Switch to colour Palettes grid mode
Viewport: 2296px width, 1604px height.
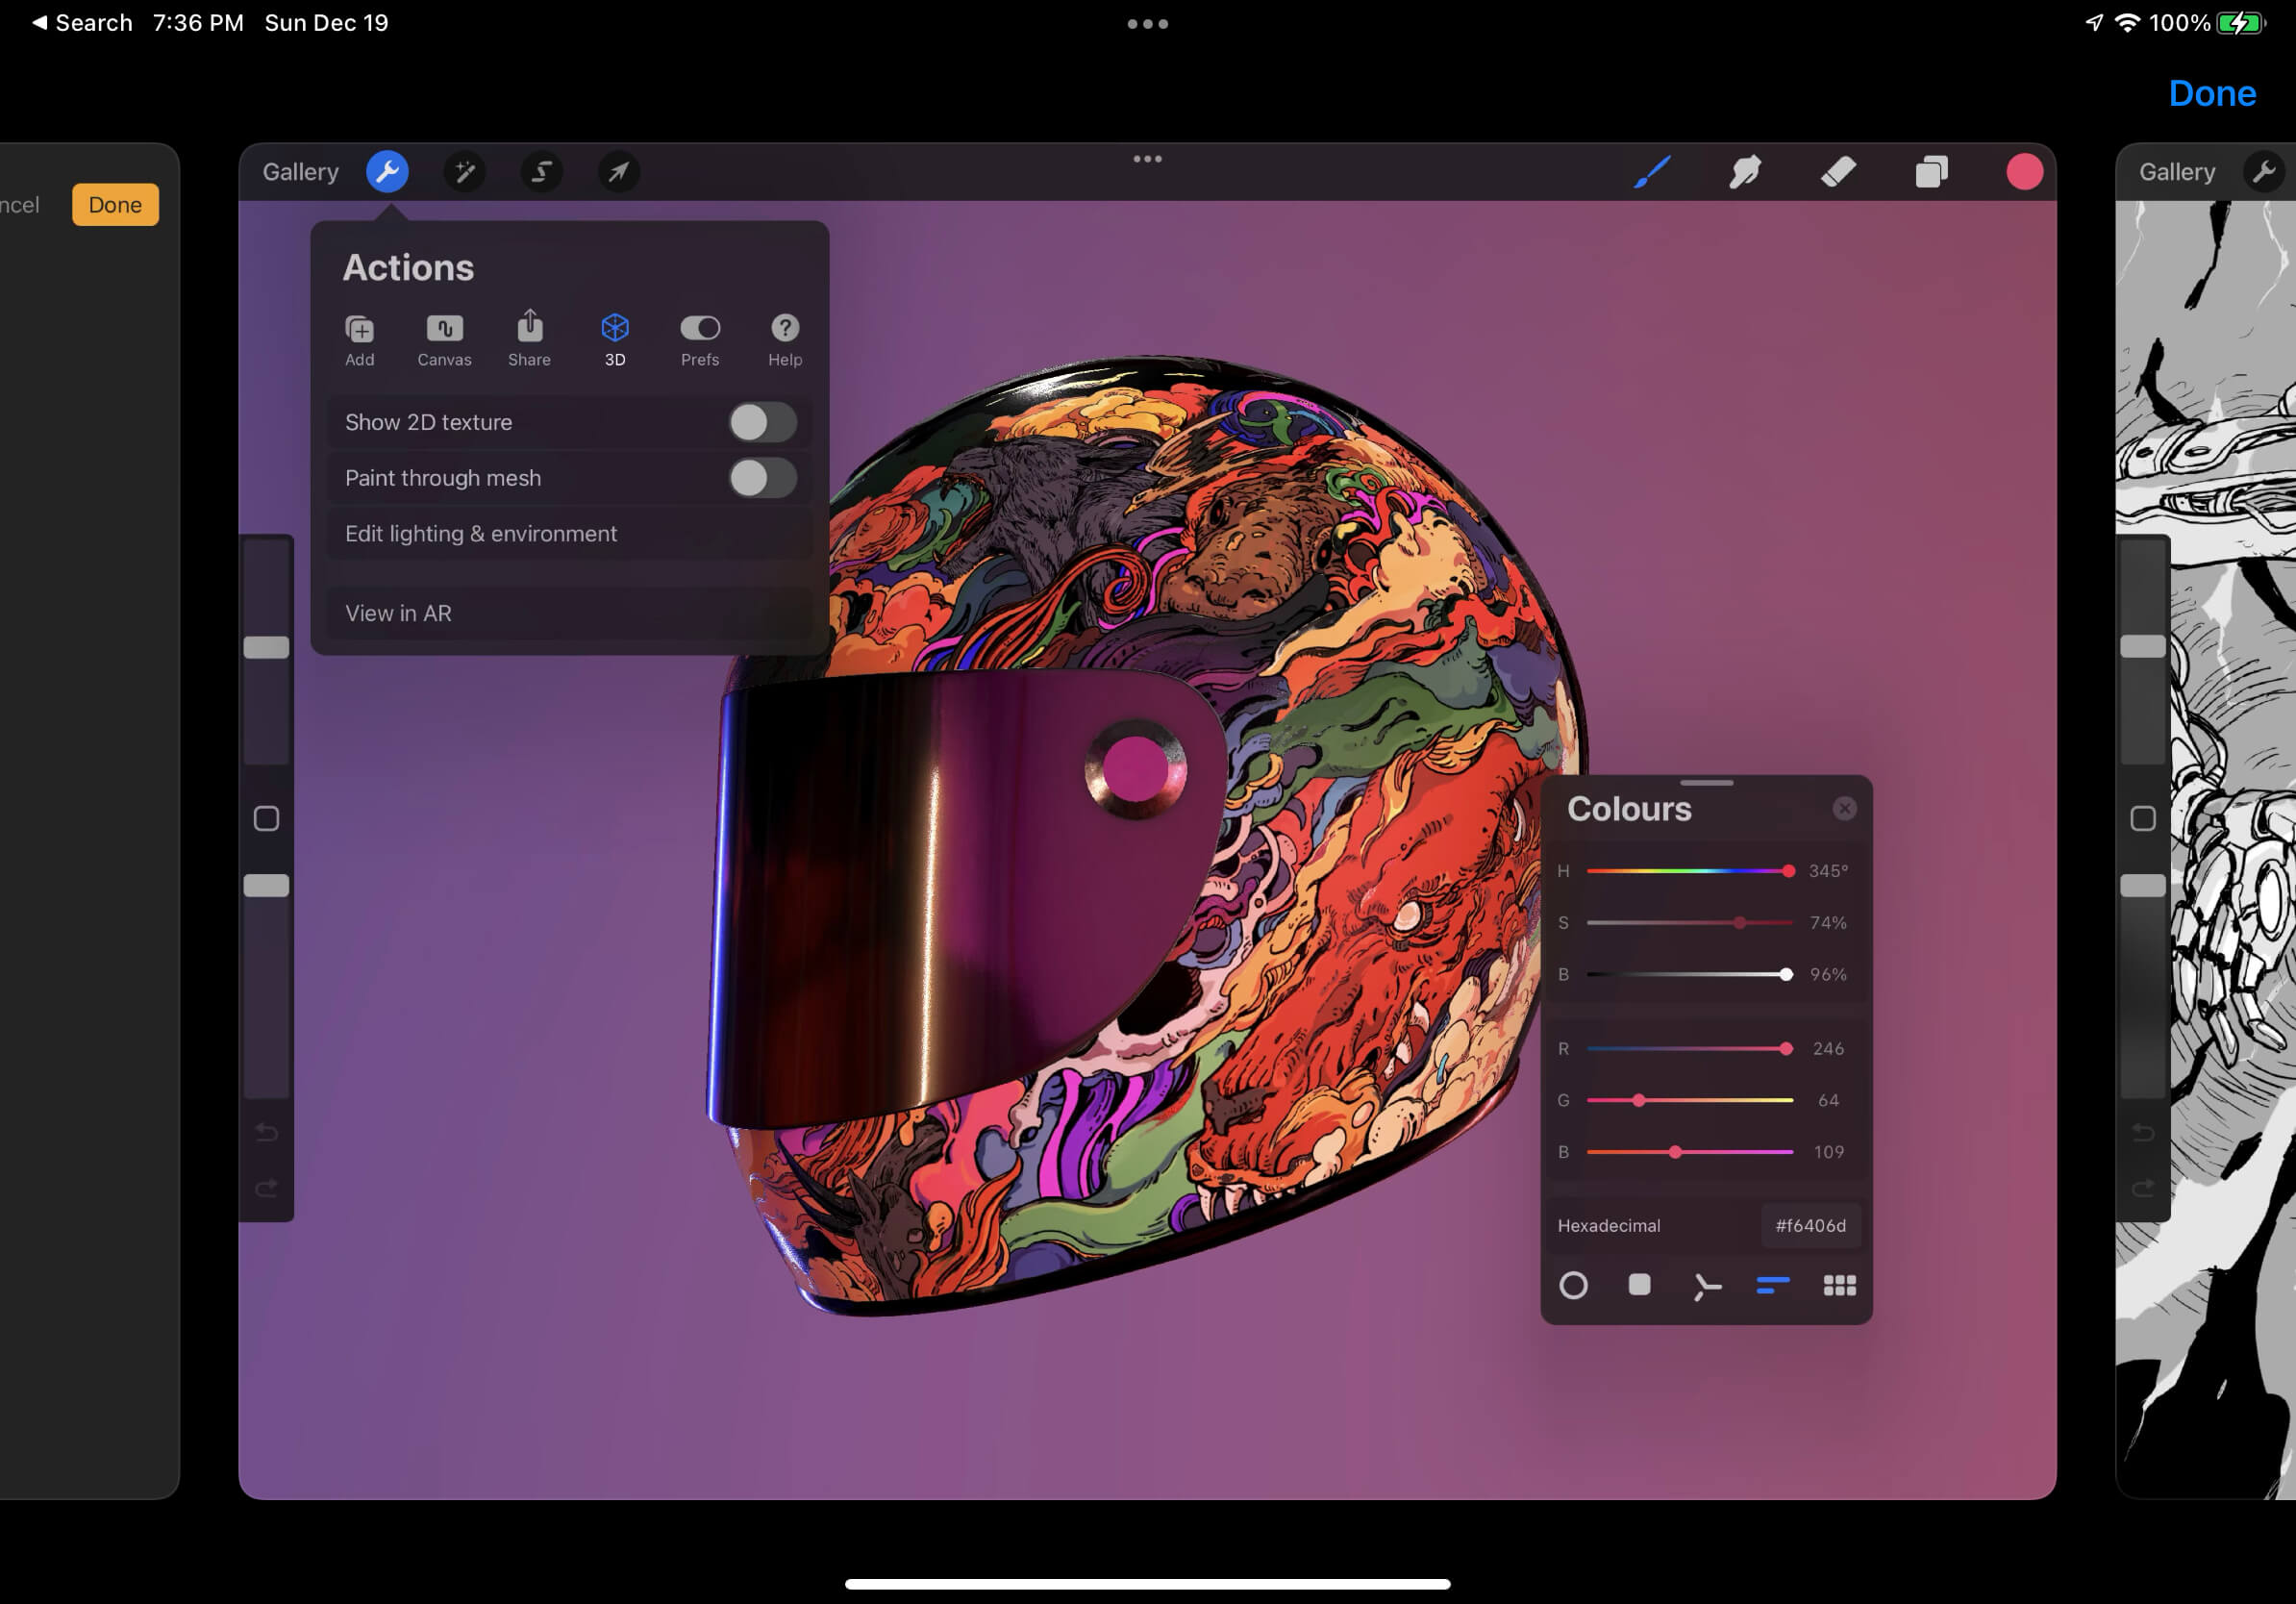coord(1839,1285)
